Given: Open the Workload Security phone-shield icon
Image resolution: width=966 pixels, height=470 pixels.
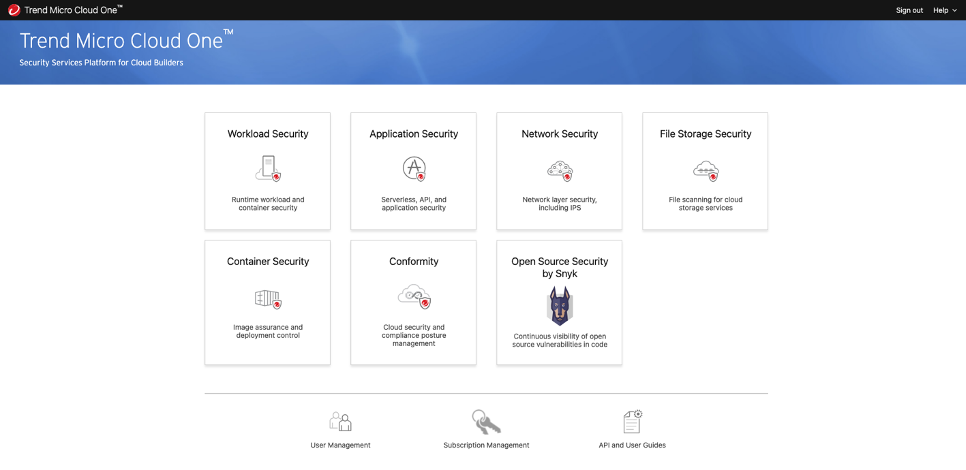Looking at the screenshot, I should [268, 168].
